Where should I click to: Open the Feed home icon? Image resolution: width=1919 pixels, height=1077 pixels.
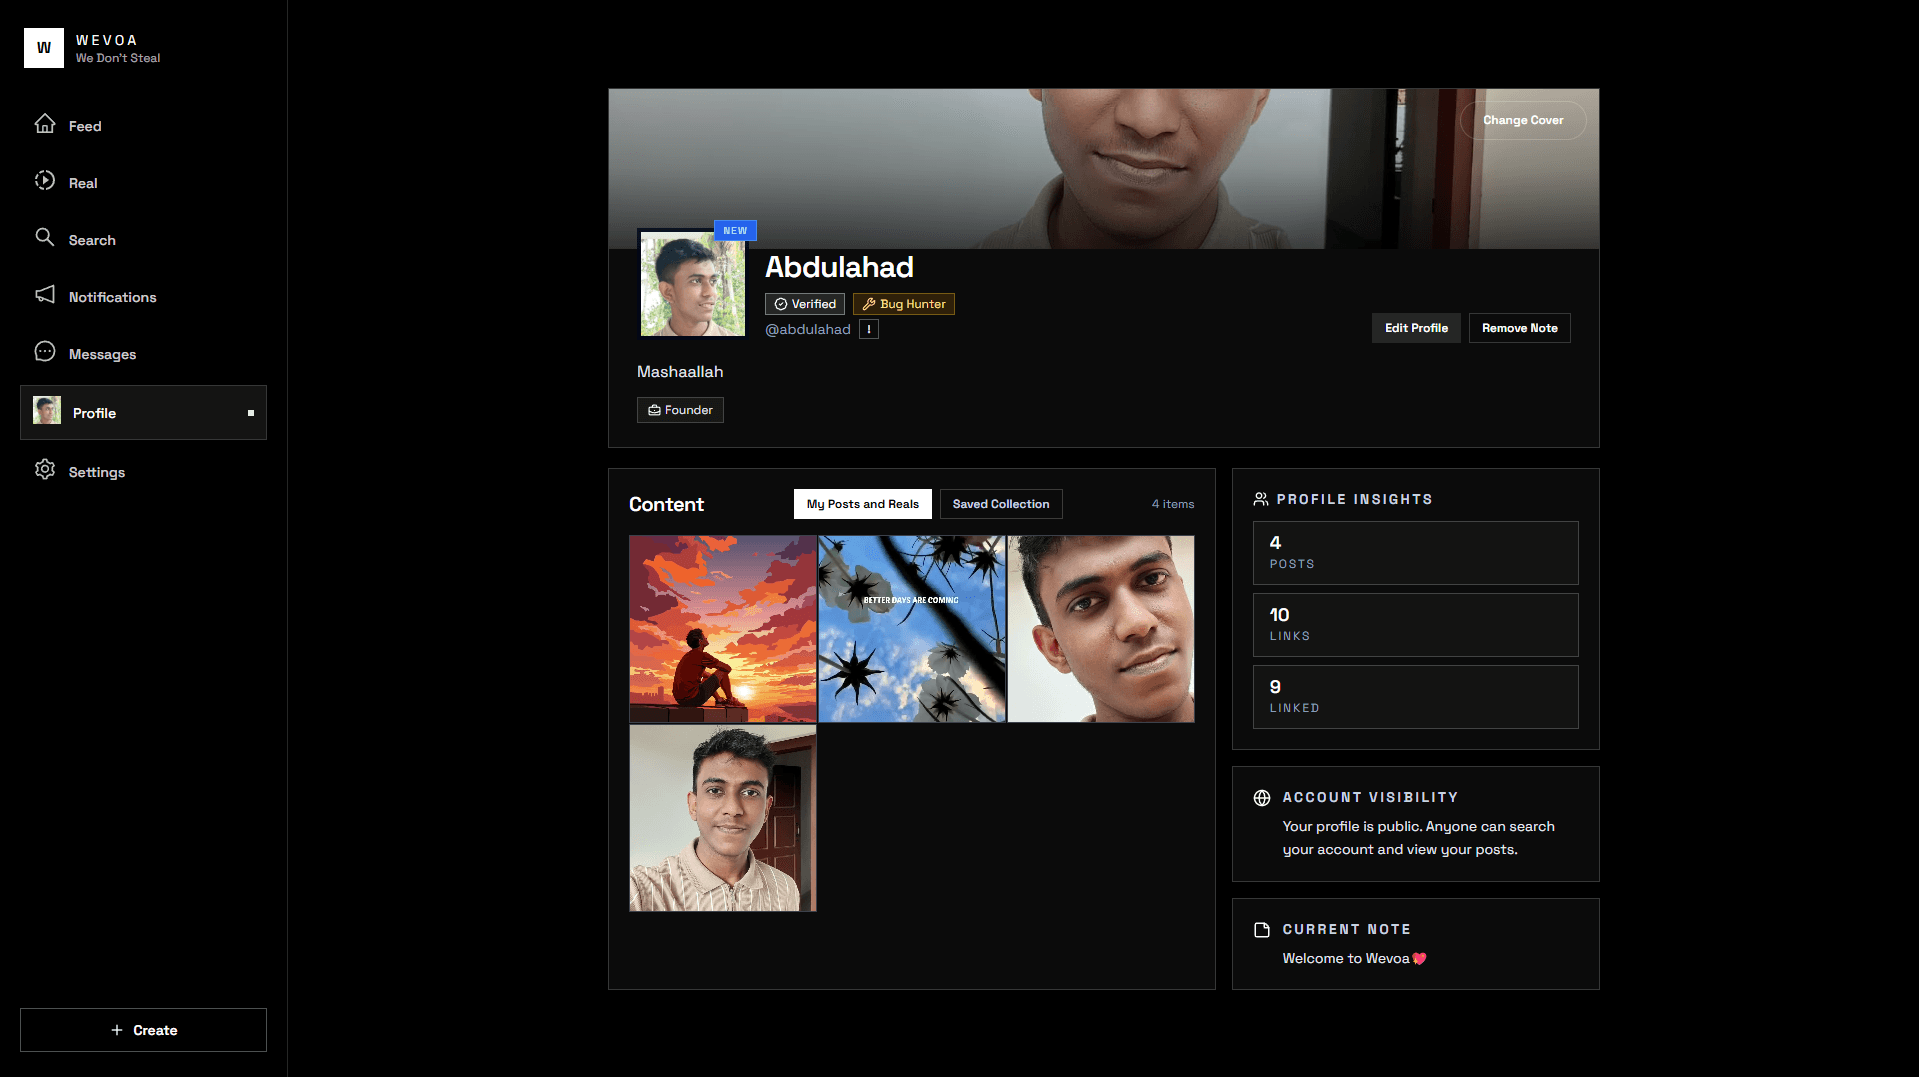(45, 124)
